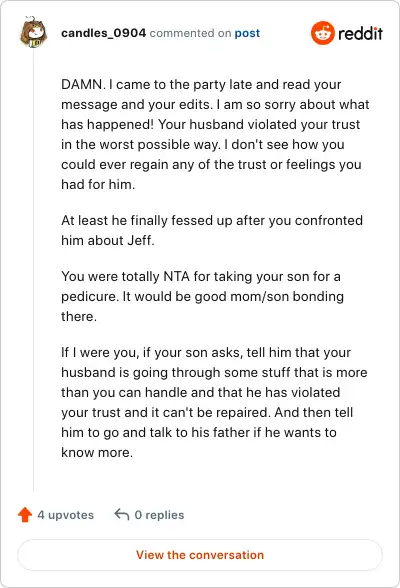Viewport: 400px width, 588px height.
Task: Click the reply arrow icon
Action: [122, 514]
